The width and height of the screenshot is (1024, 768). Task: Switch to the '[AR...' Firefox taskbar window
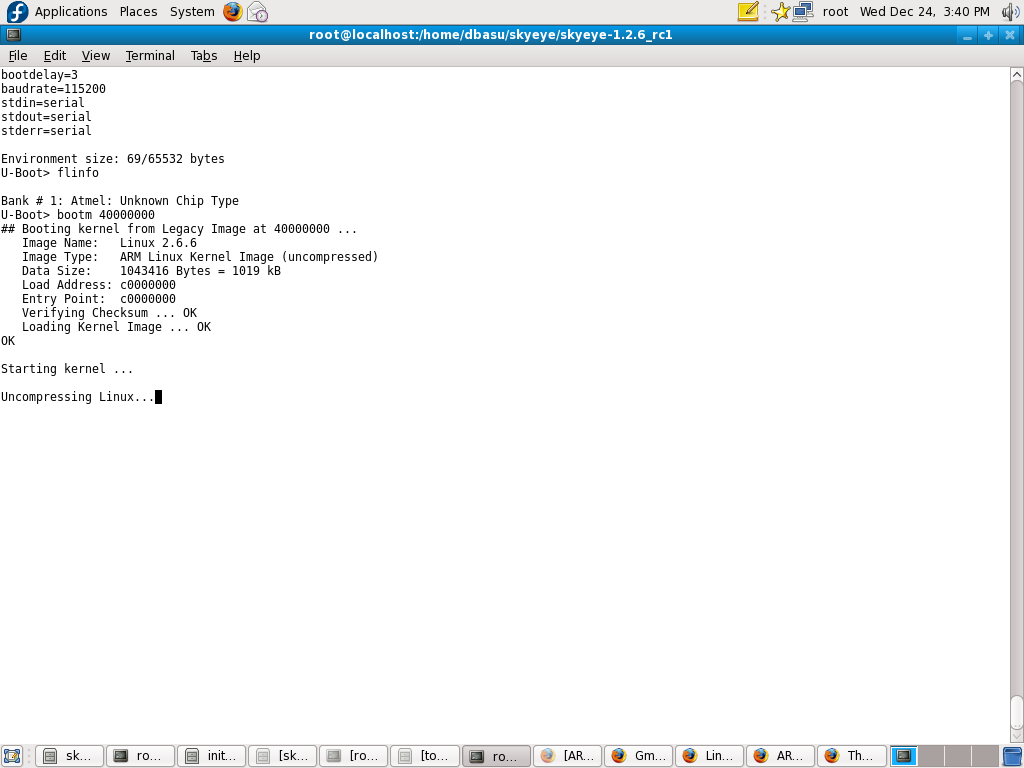pyautogui.click(x=568, y=756)
